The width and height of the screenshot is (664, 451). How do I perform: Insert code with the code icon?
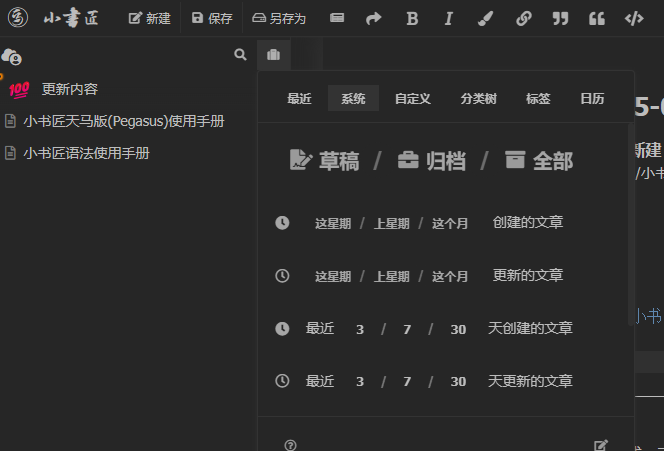point(634,19)
